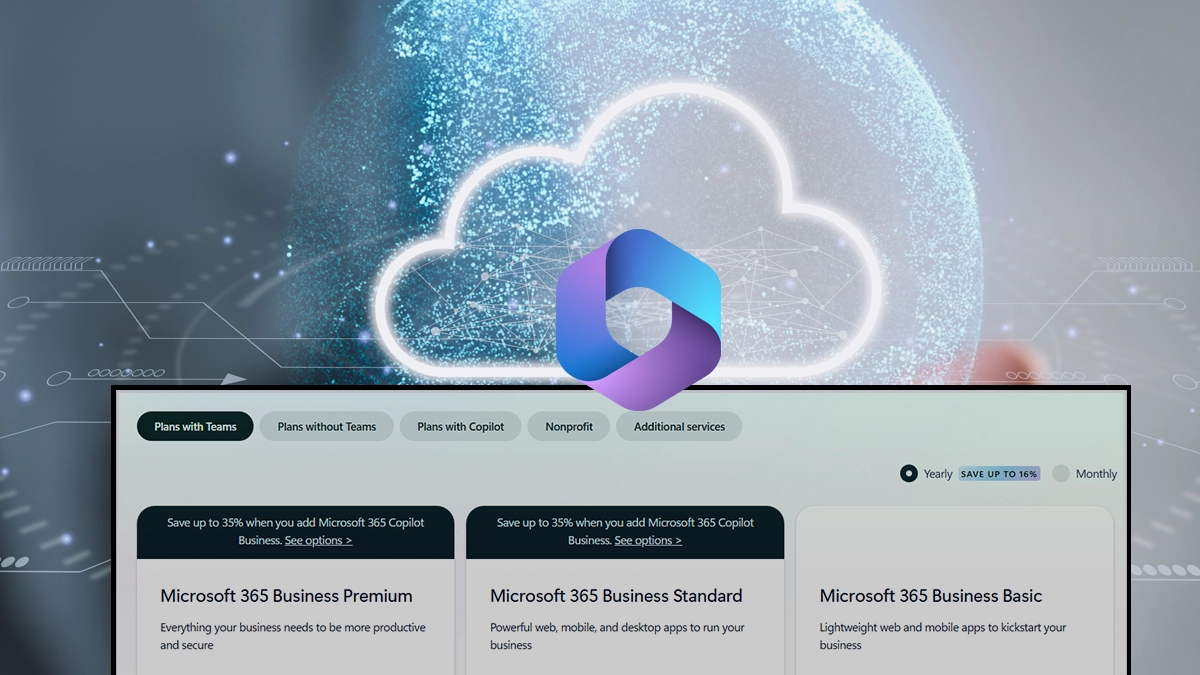Click the SAVE UP TO 16% badge
Screen dimensions: 1200x675
[999, 474]
